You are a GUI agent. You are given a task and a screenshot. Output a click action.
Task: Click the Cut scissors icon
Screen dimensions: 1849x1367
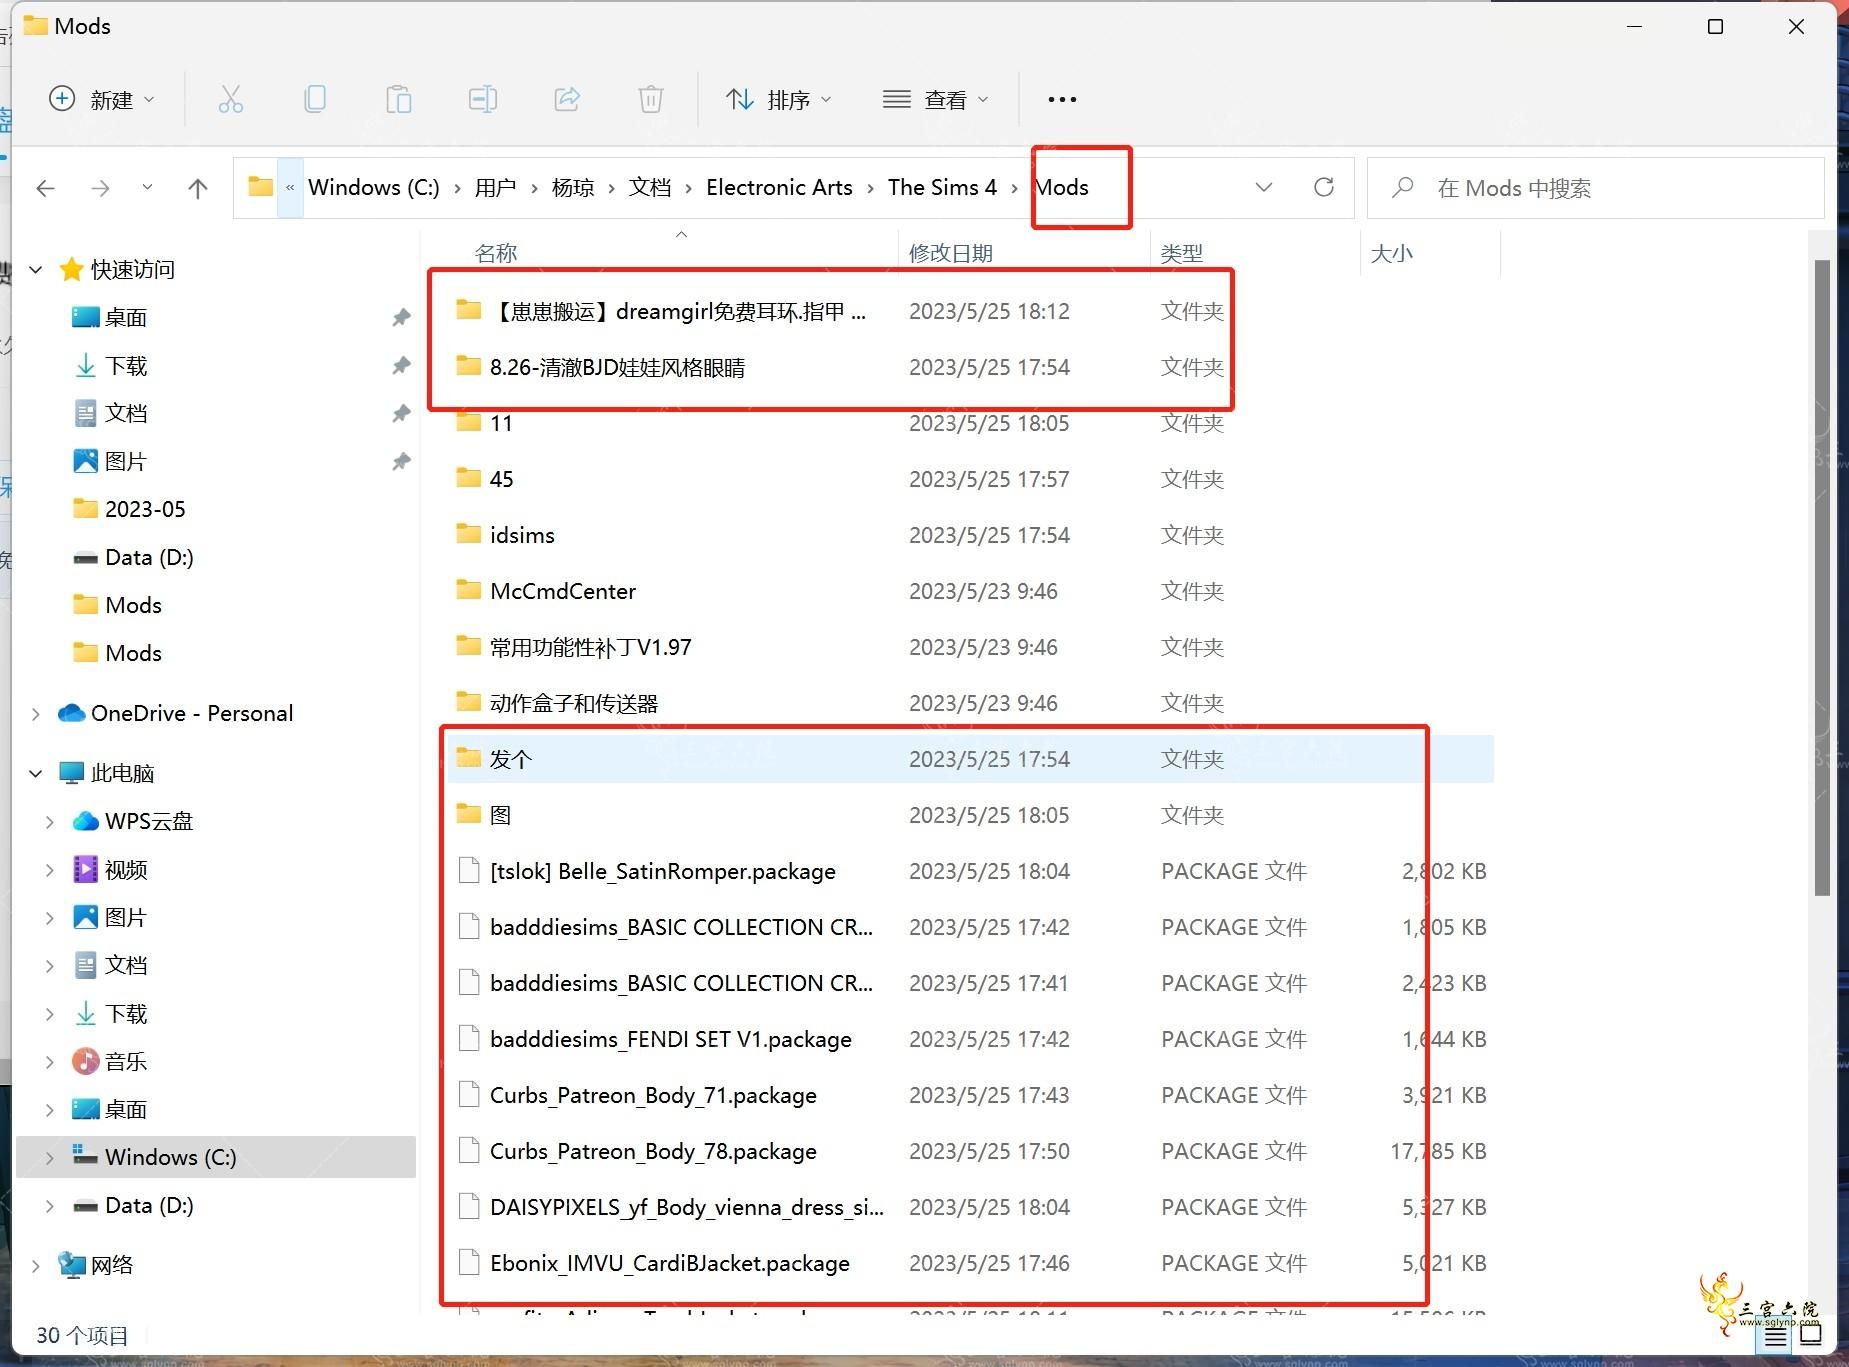click(230, 99)
